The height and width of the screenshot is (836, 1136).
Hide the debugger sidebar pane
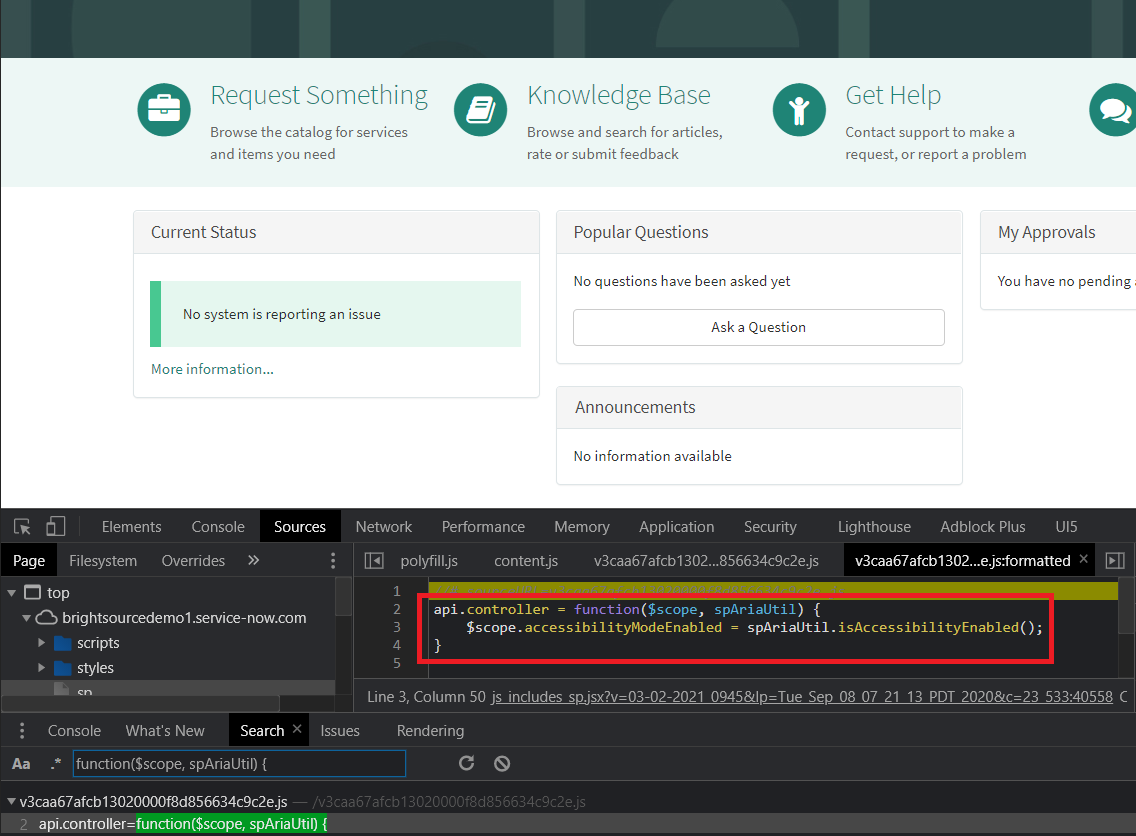point(1115,561)
